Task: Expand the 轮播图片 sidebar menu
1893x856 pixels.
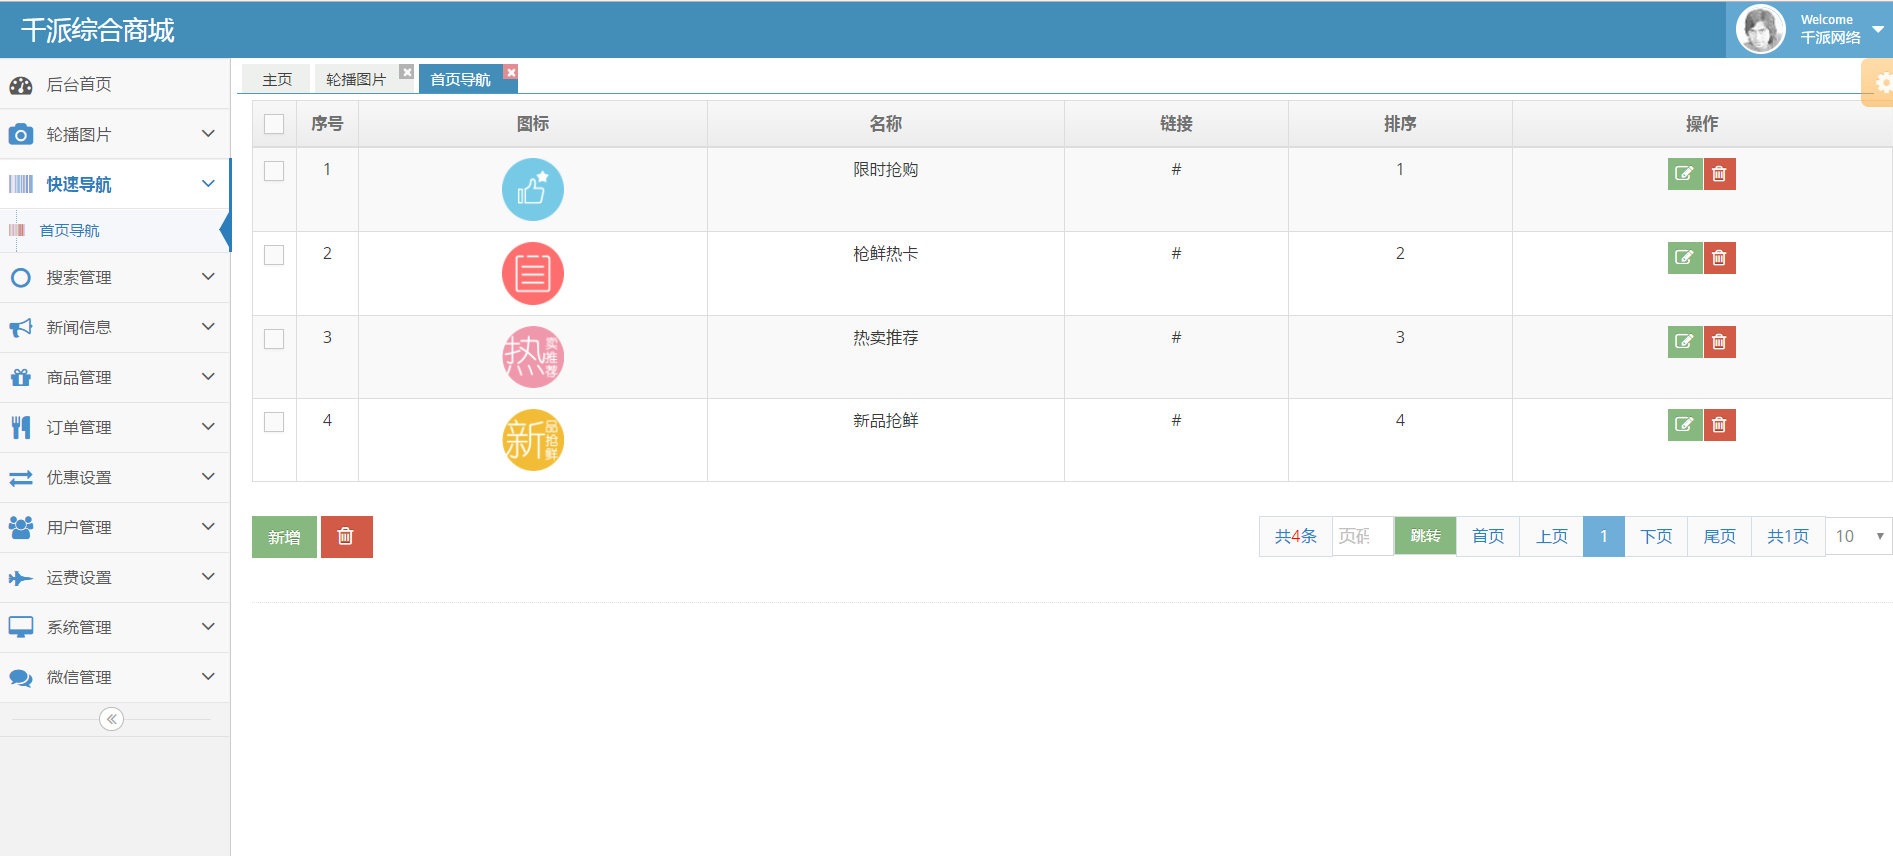Action: pos(208,134)
